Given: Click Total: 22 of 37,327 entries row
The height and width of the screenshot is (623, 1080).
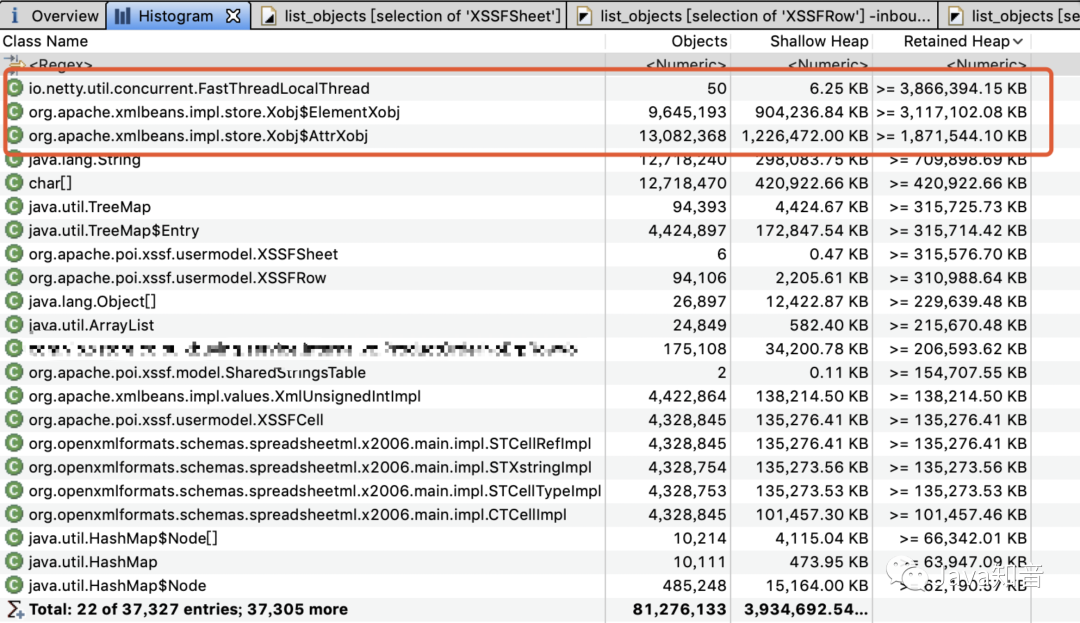Looking at the screenshot, I should [x=517, y=609].
